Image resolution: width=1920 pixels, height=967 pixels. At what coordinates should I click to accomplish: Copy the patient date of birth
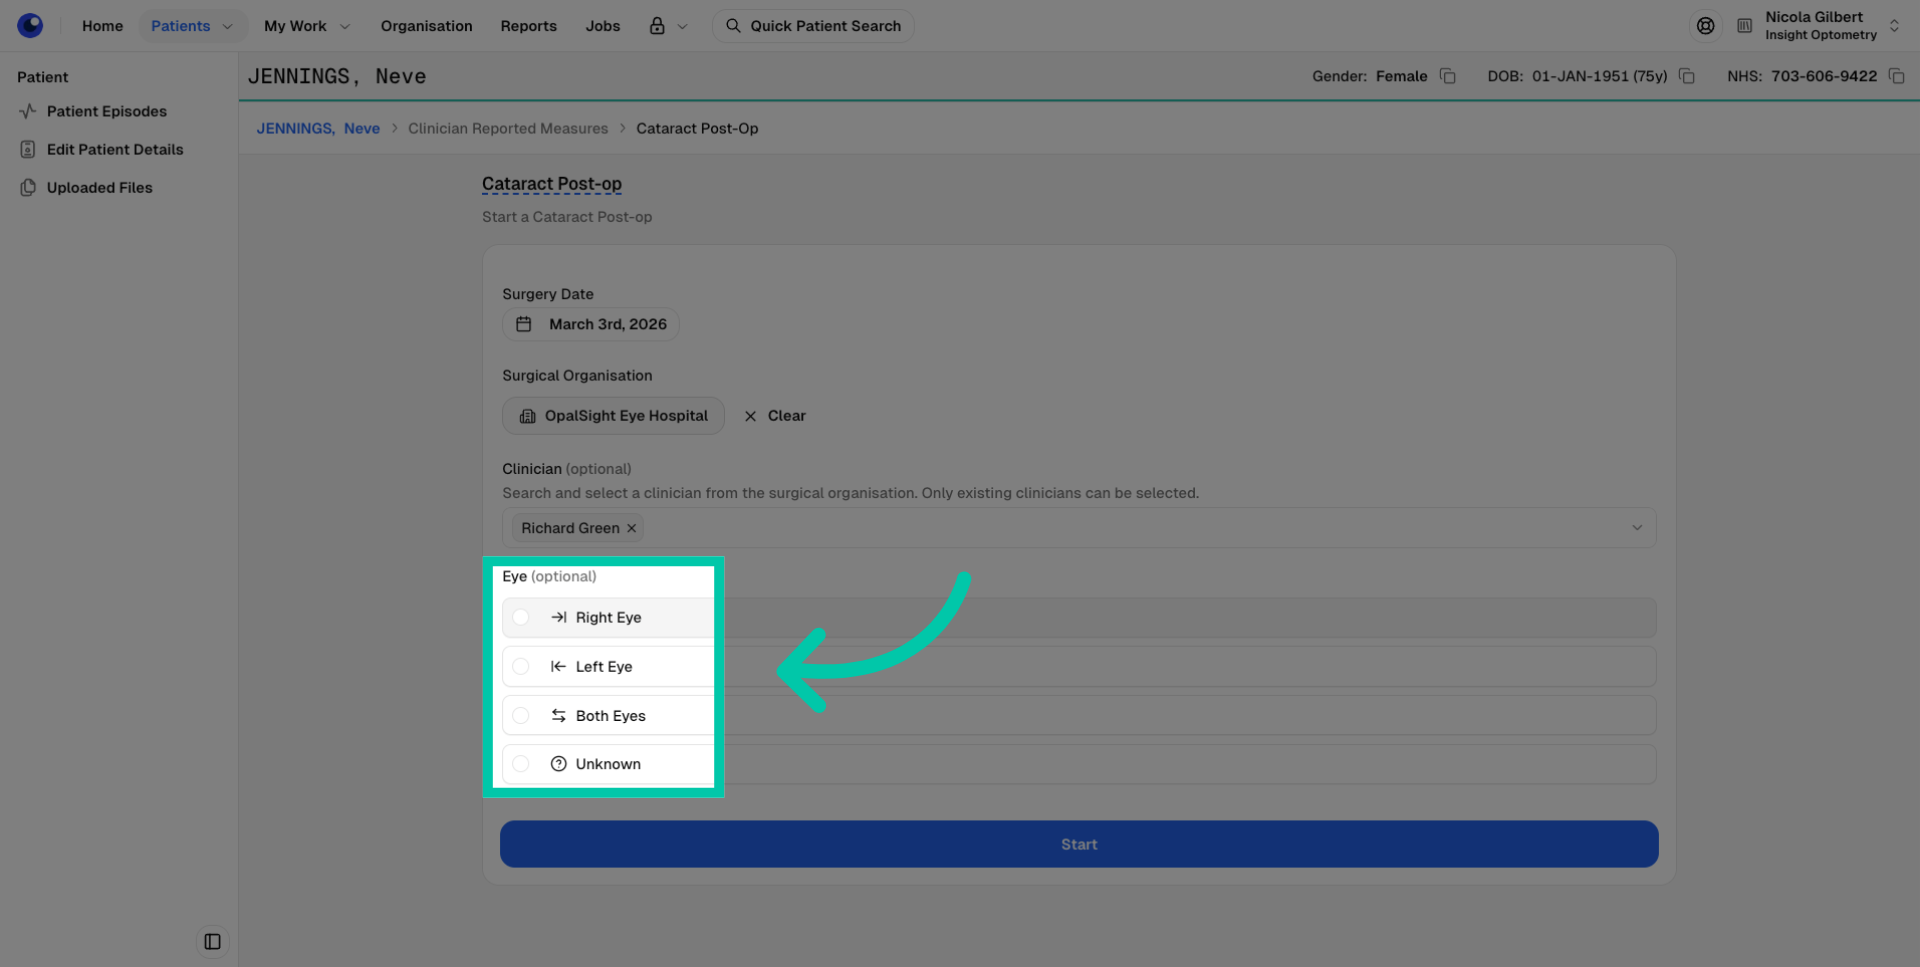(x=1686, y=76)
